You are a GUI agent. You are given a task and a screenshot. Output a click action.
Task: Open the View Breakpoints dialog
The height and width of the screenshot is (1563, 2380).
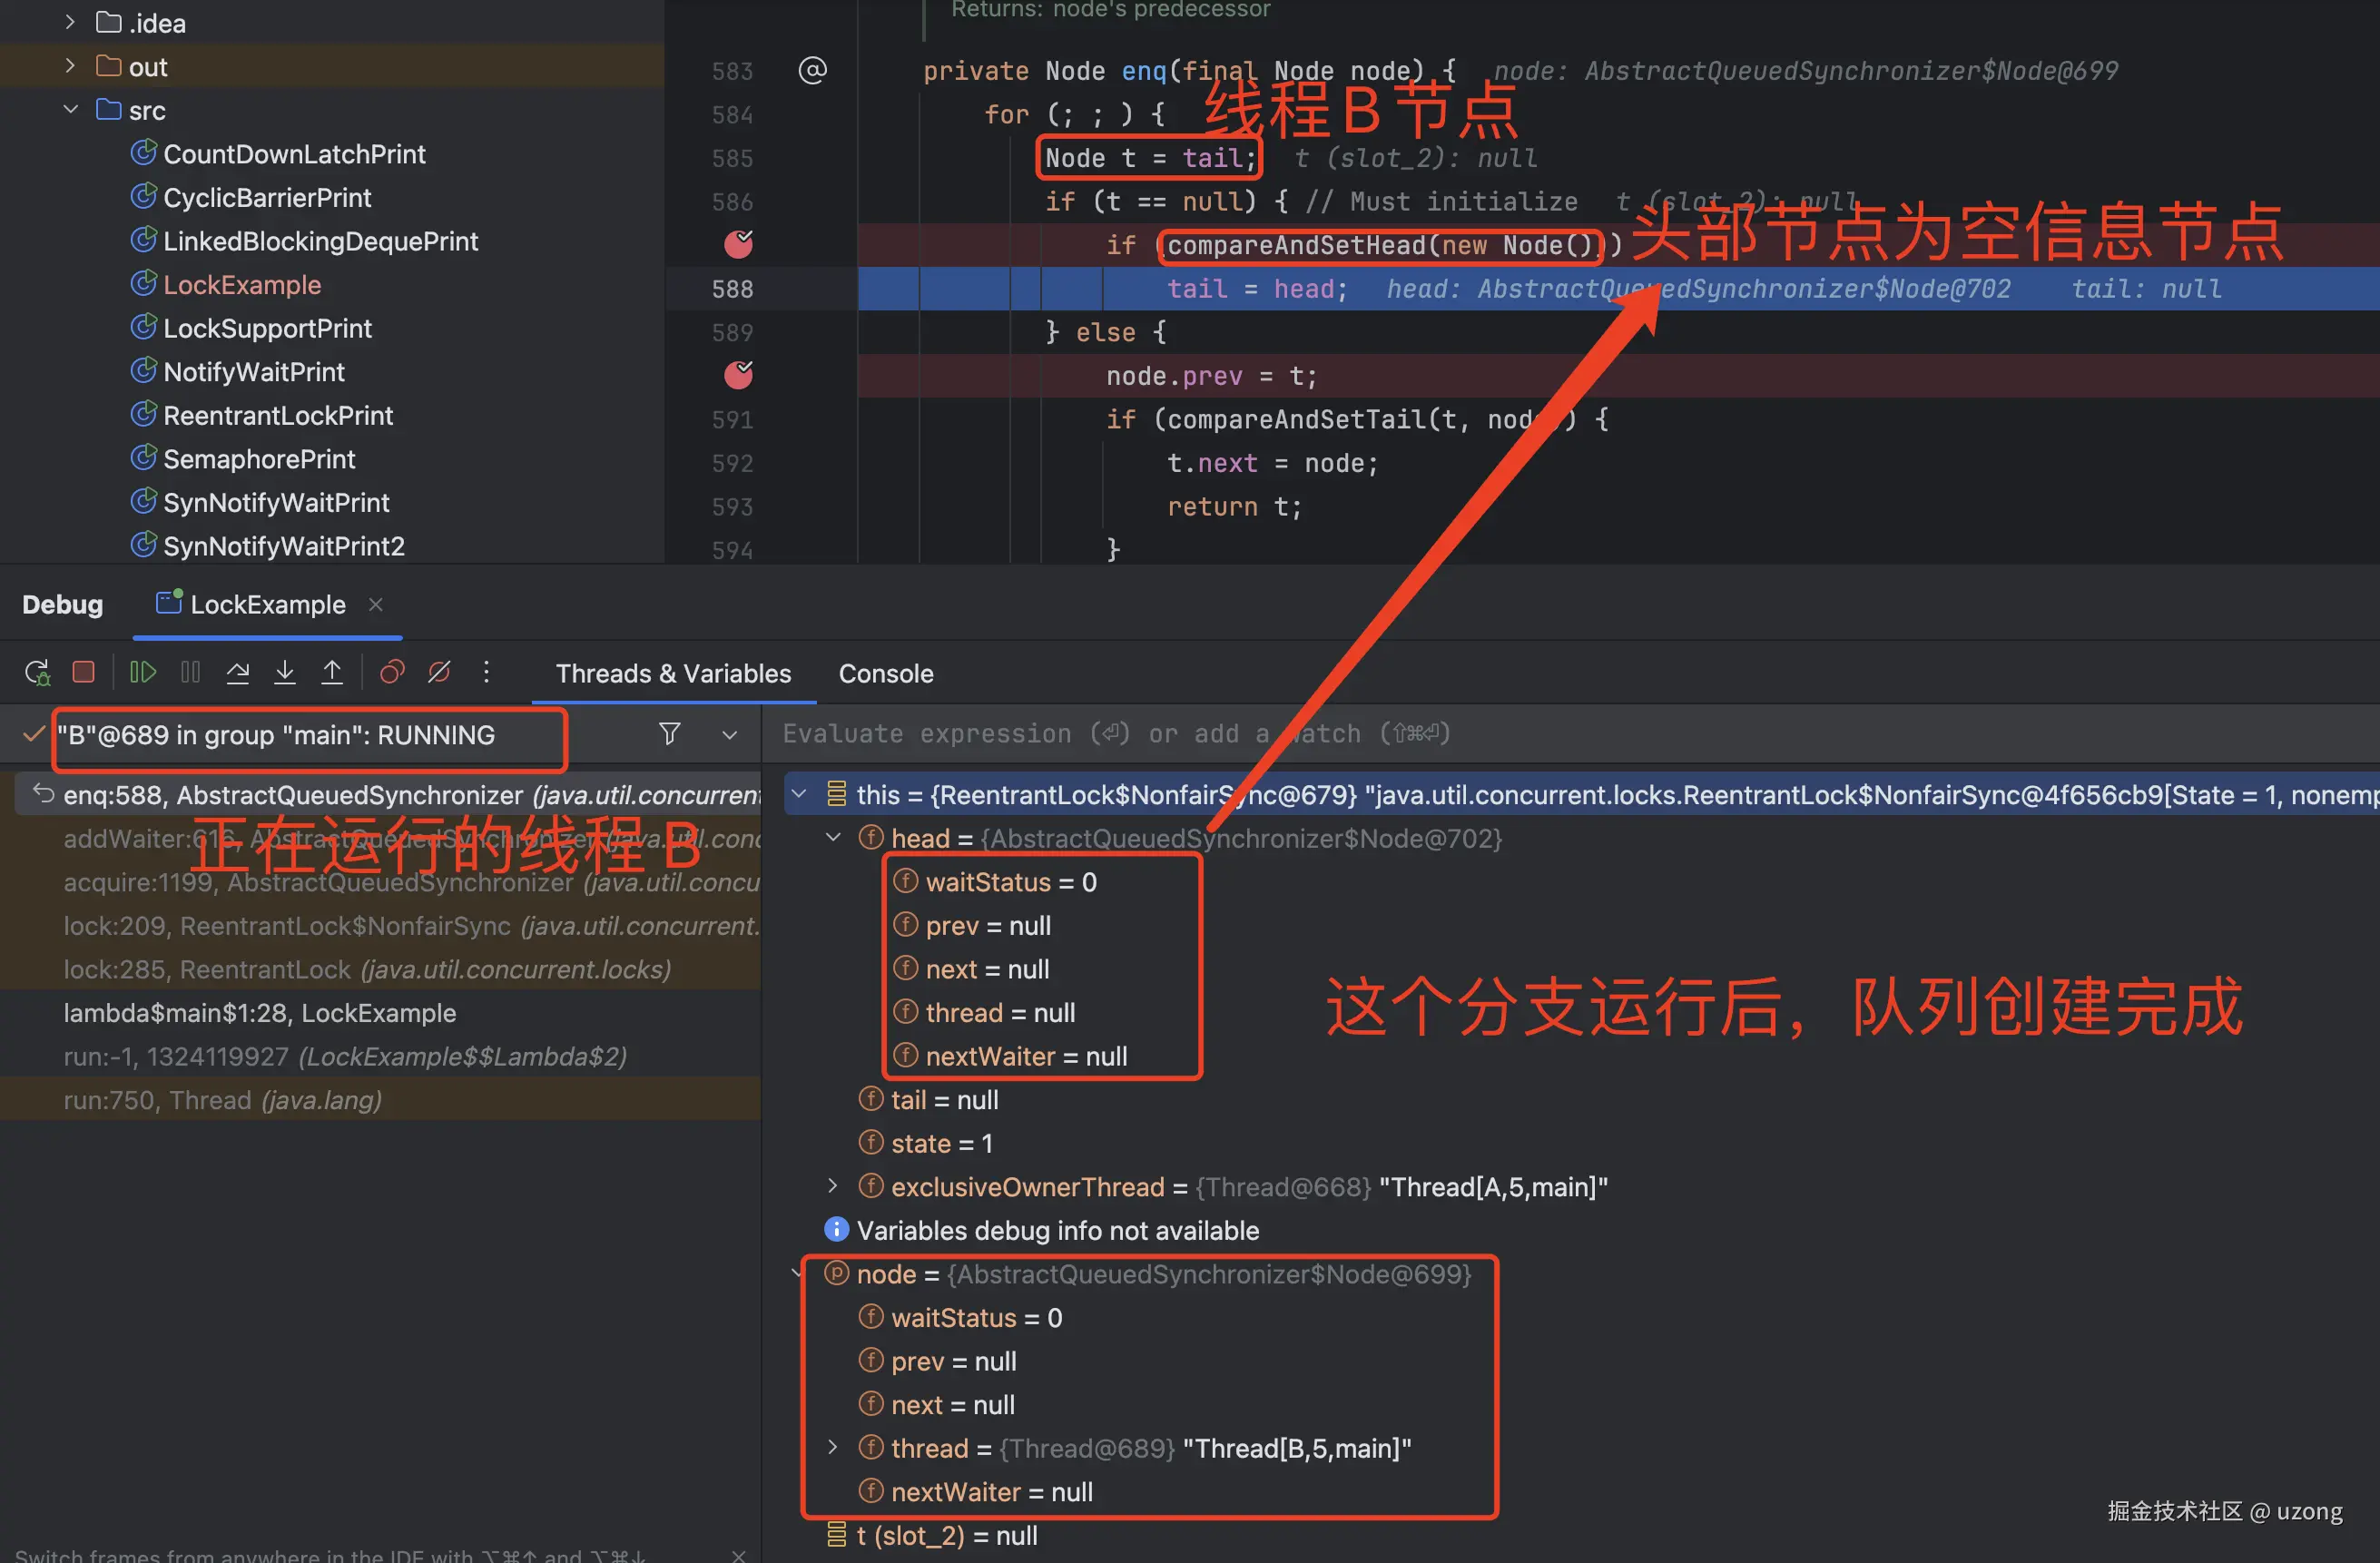tap(391, 672)
